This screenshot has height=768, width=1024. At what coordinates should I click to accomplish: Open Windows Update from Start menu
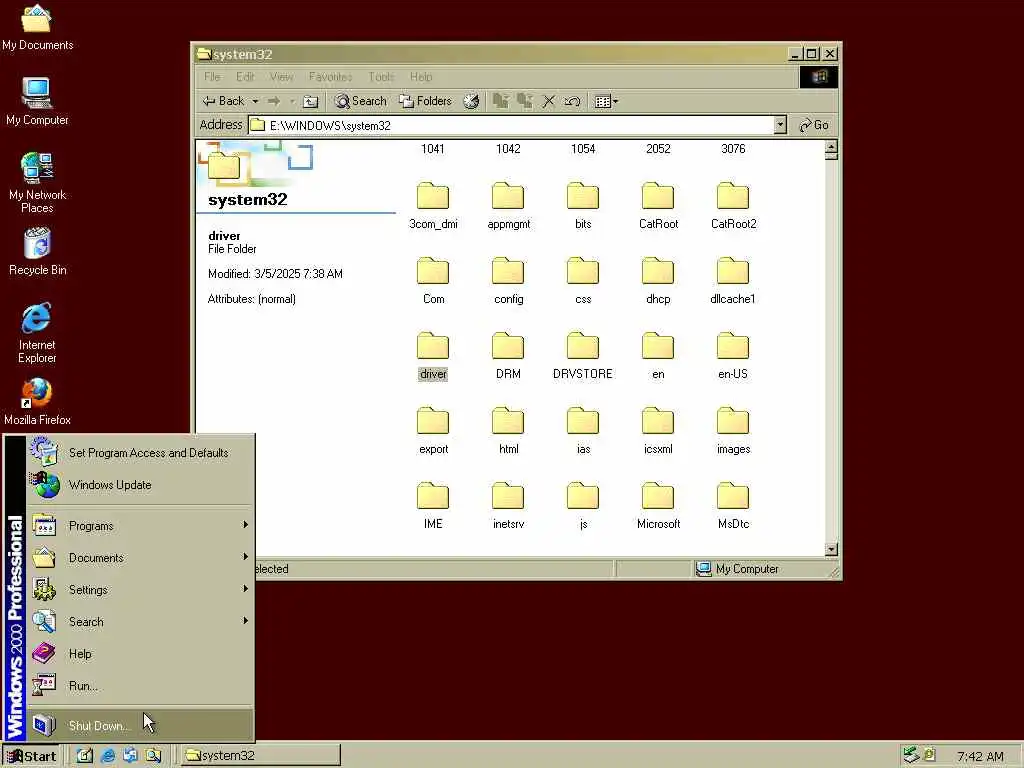coord(140,485)
